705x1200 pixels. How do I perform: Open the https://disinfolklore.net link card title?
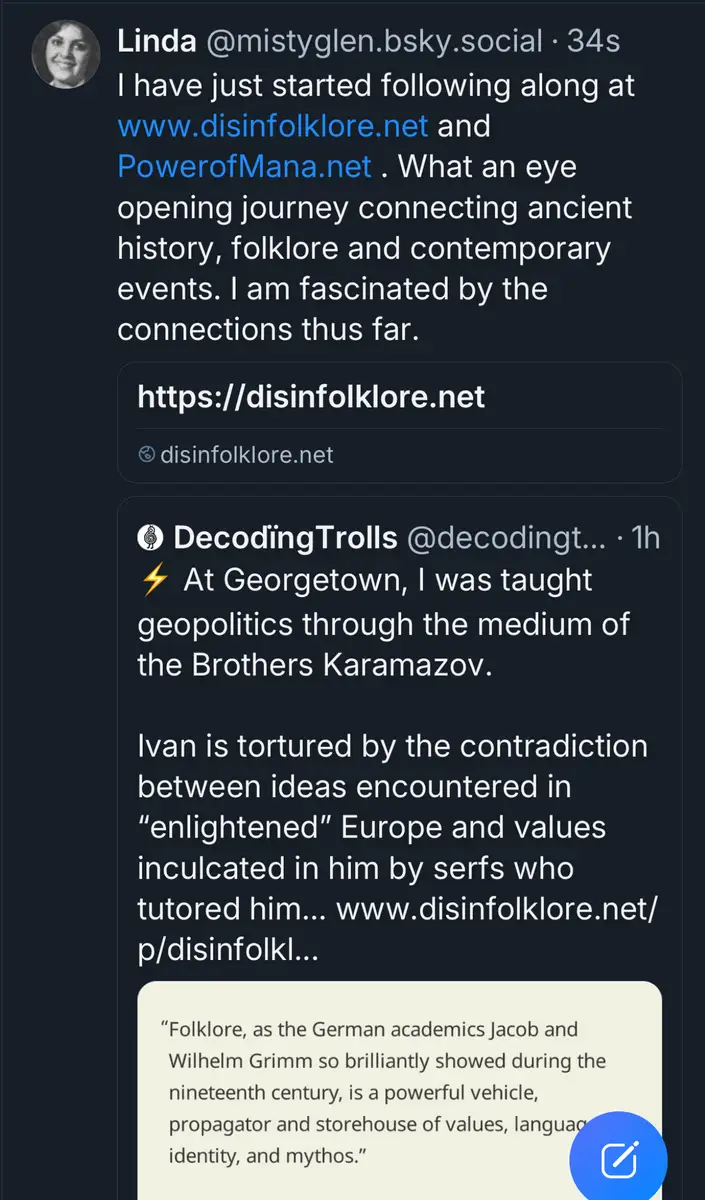(311, 396)
